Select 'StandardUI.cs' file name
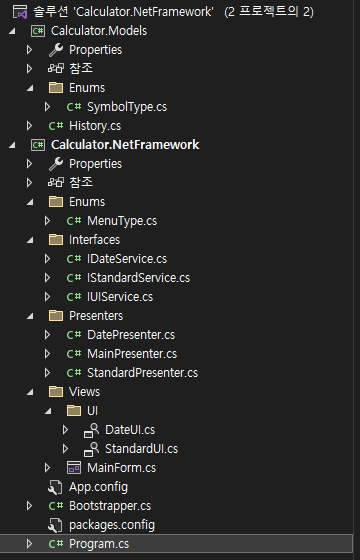This screenshot has width=360, height=560. point(141,449)
